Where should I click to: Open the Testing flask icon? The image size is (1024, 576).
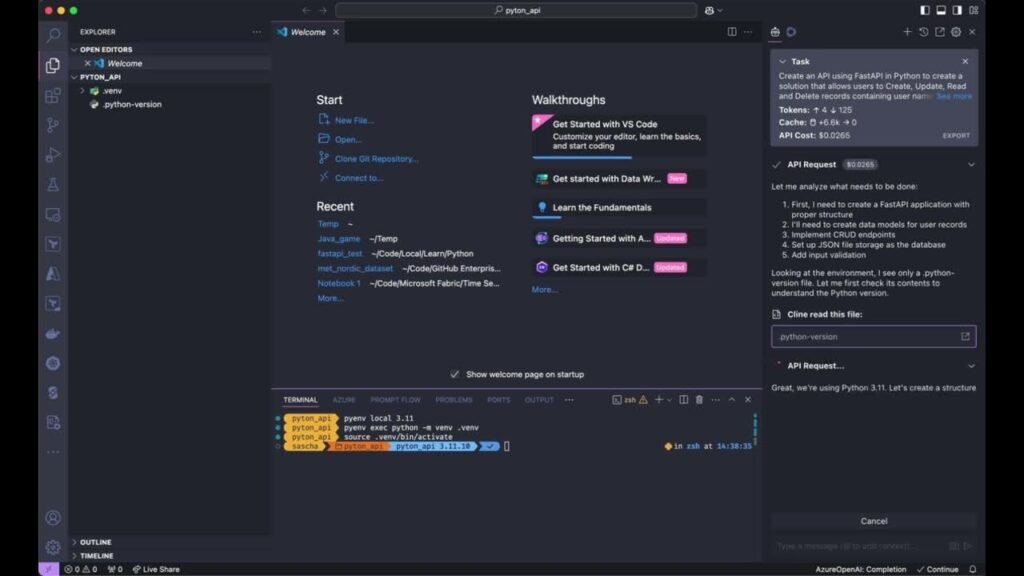point(53,185)
